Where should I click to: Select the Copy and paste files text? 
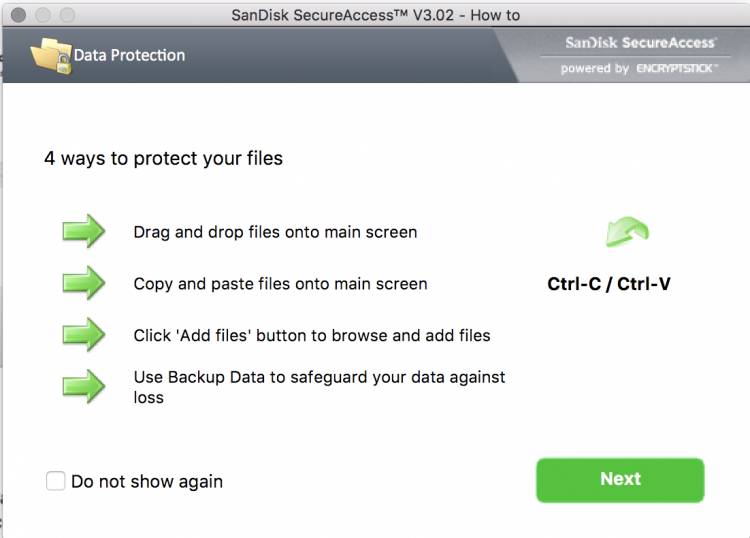(x=280, y=284)
